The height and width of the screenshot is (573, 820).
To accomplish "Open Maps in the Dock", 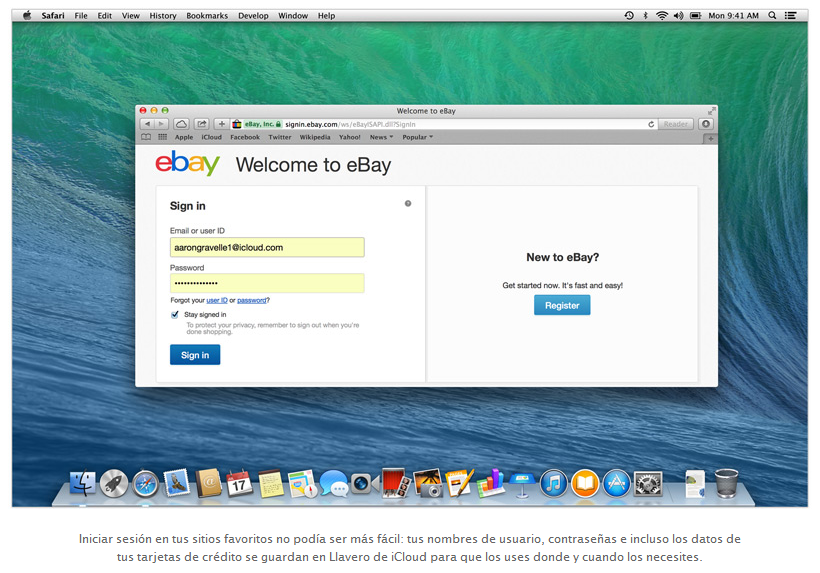I will [x=302, y=484].
